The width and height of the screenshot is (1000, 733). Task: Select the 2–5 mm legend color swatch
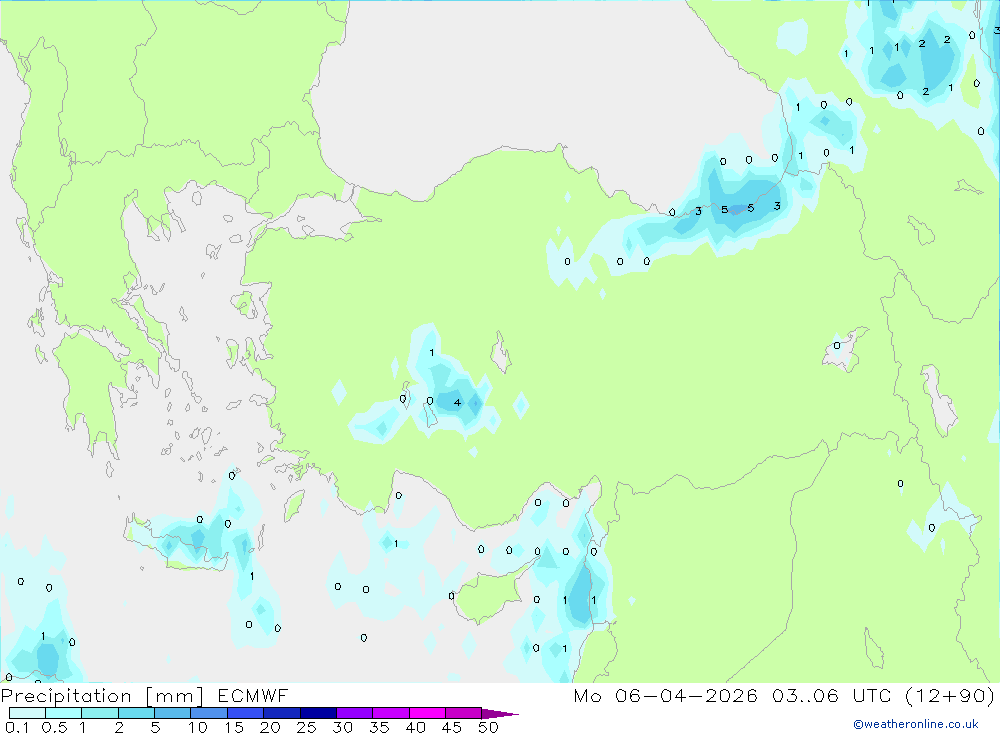point(136,713)
